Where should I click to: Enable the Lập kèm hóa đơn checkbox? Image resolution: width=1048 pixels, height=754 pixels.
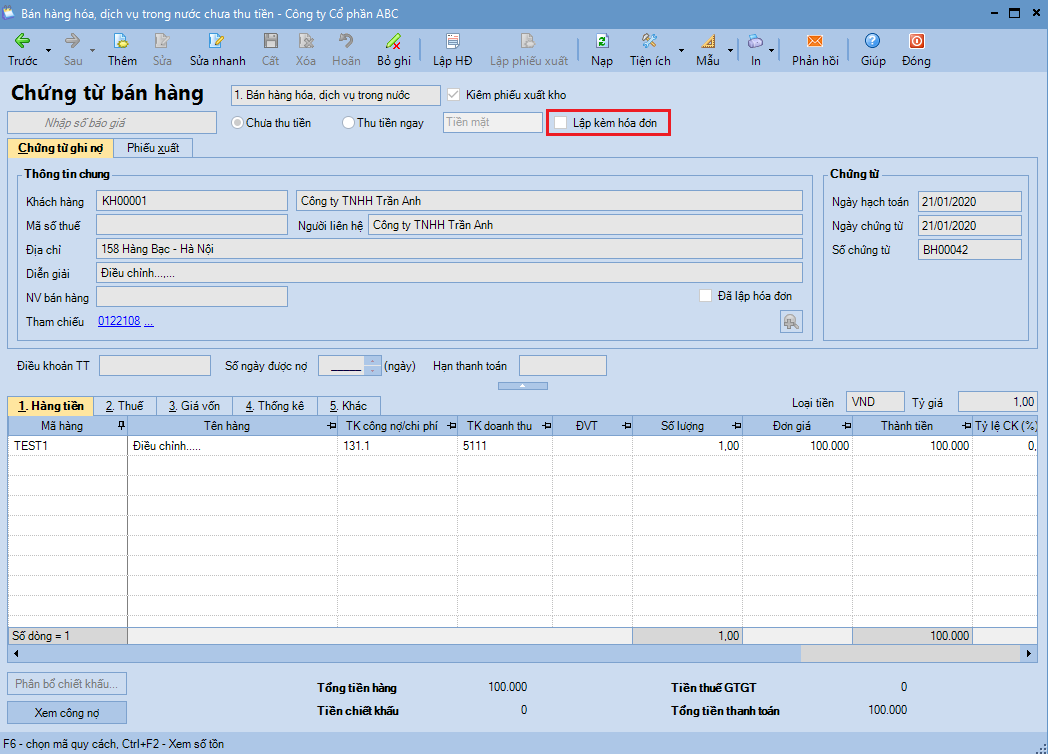pyautogui.click(x=561, y=123)
